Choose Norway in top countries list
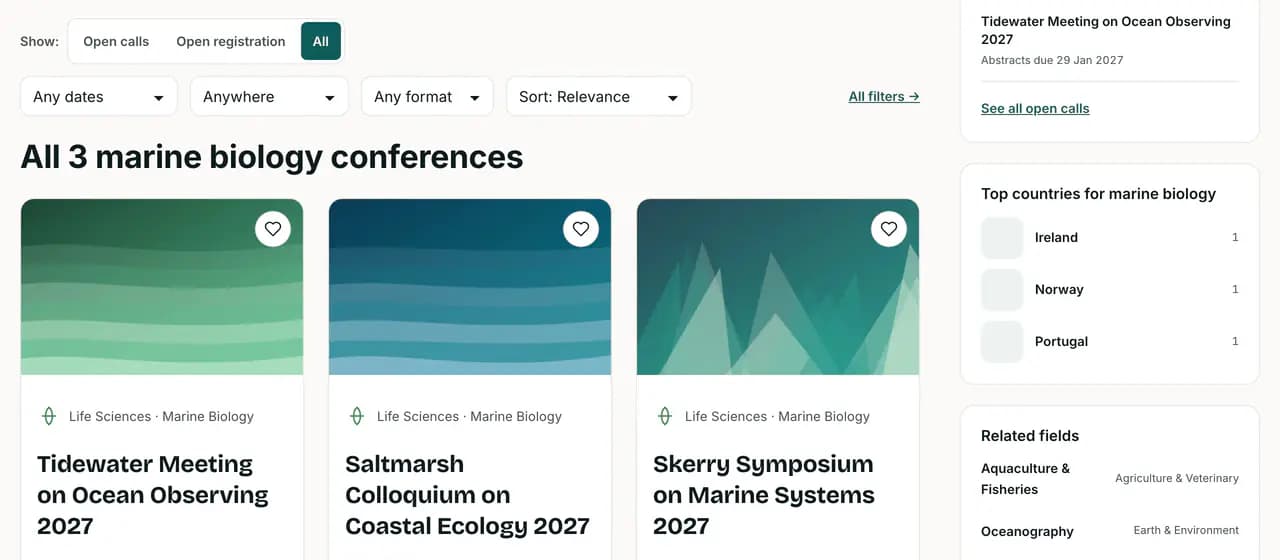 coord(1110,290)
